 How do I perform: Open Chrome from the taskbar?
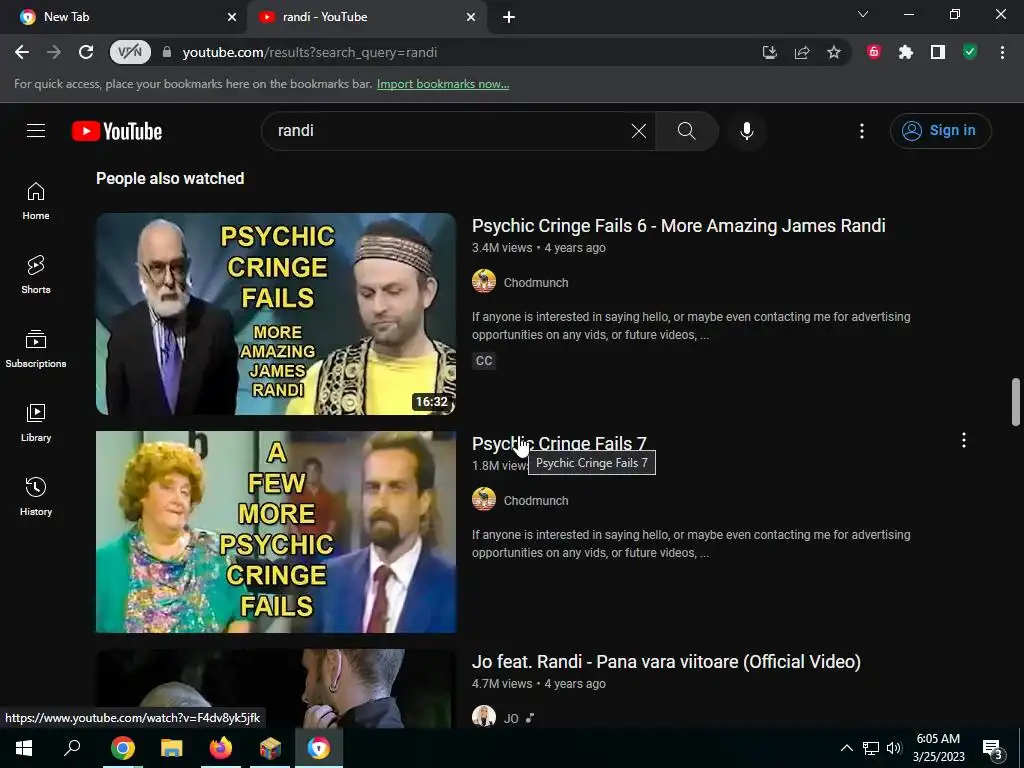pos(122,748)
